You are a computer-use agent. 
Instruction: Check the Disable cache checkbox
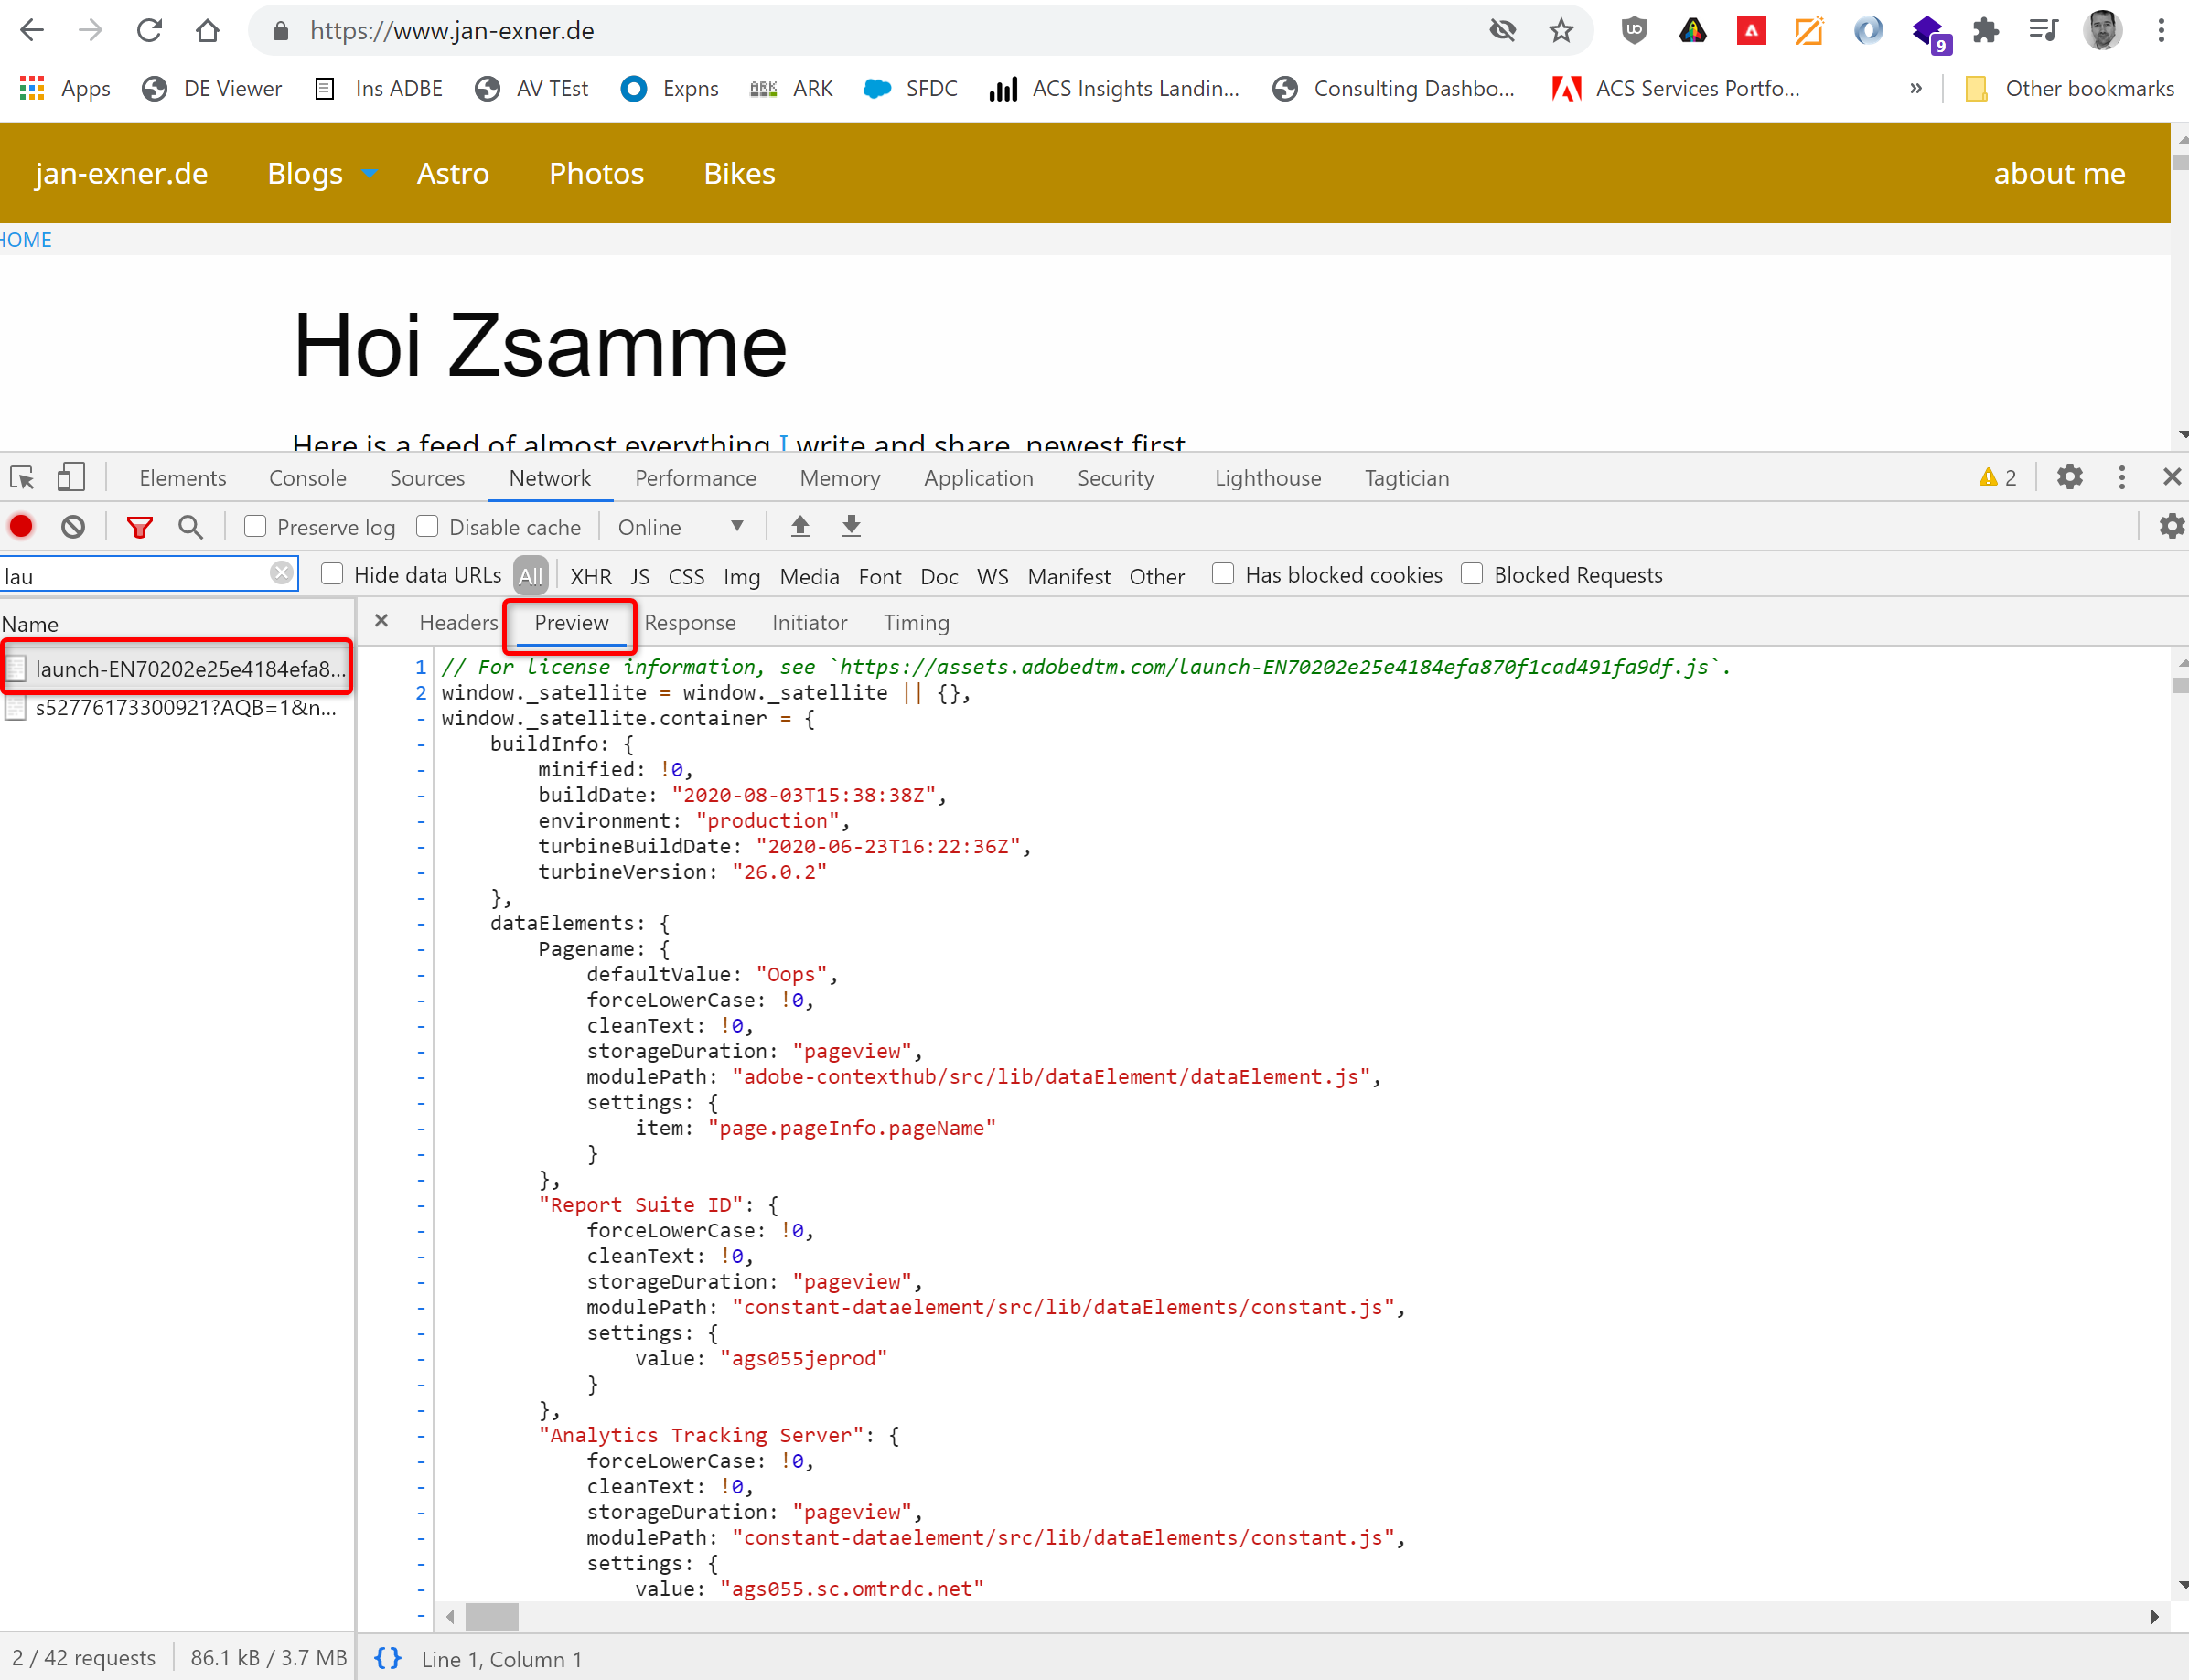(428, 527)
